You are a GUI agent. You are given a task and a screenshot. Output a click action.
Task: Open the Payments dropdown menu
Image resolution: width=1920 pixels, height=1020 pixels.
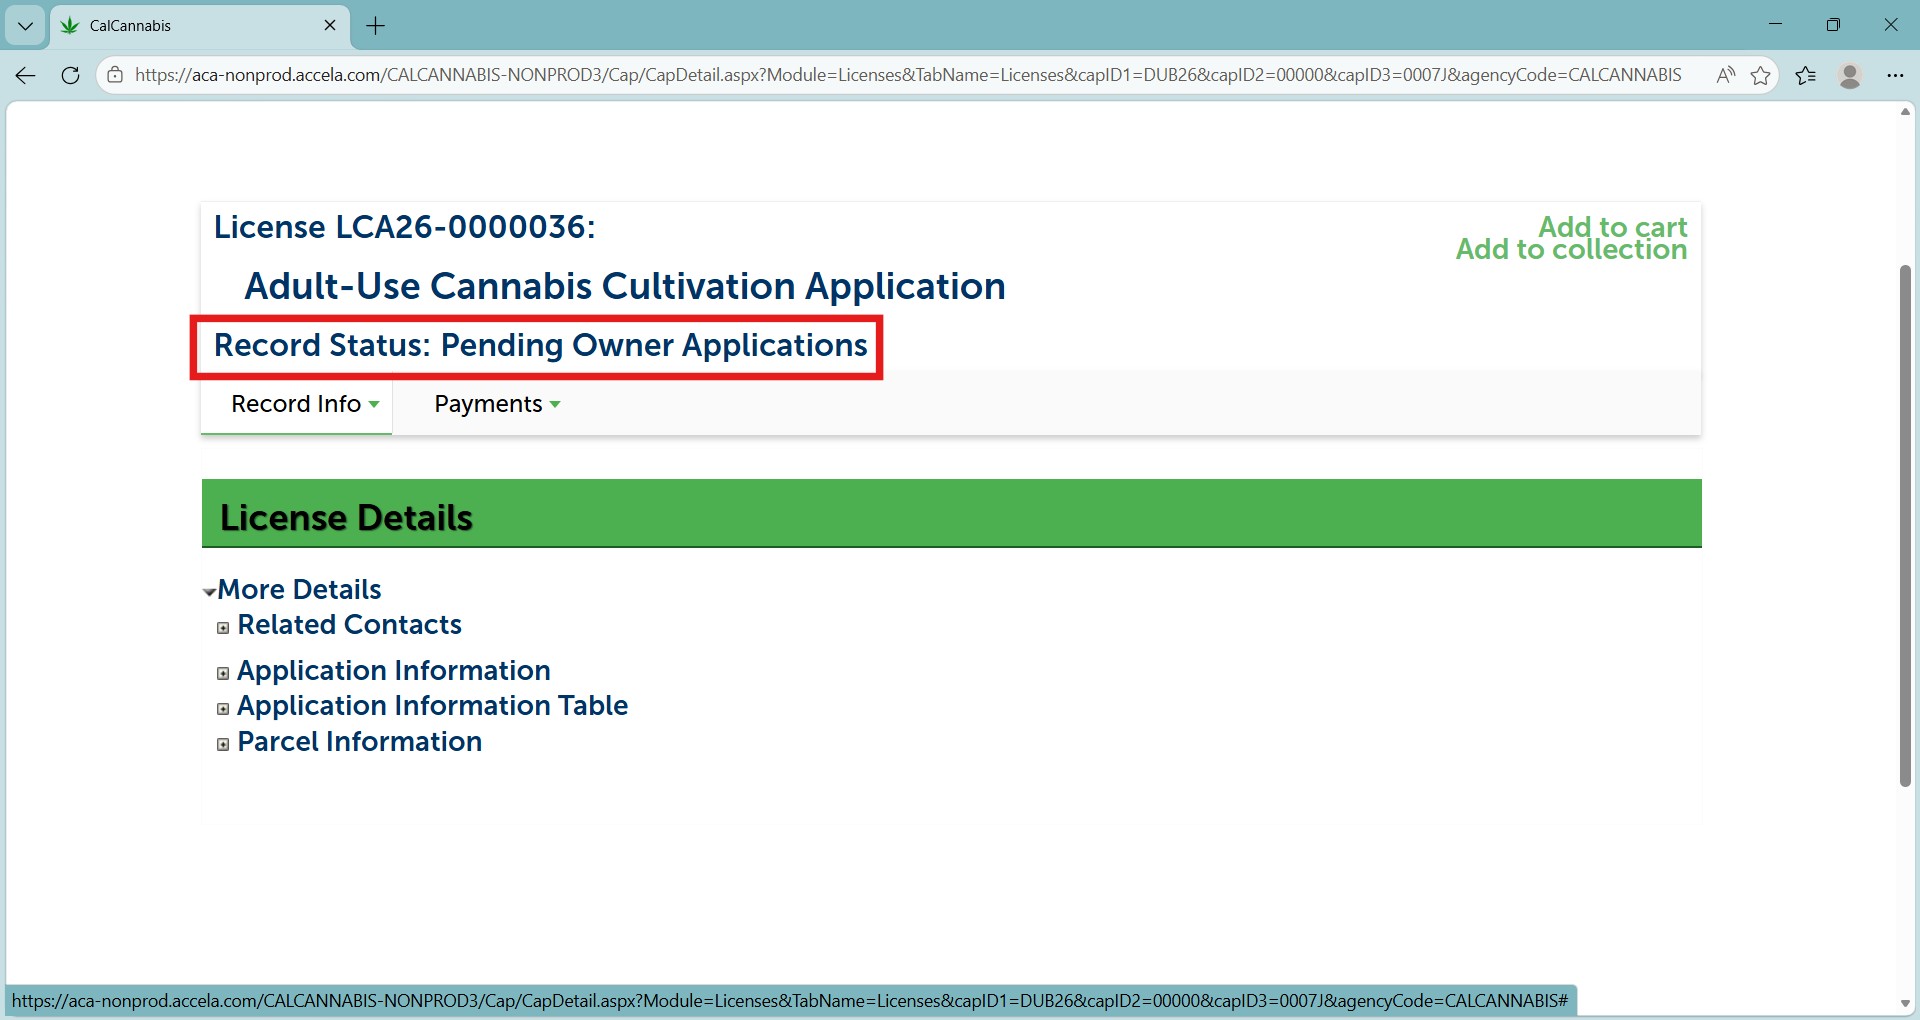(x=497, y=404)
